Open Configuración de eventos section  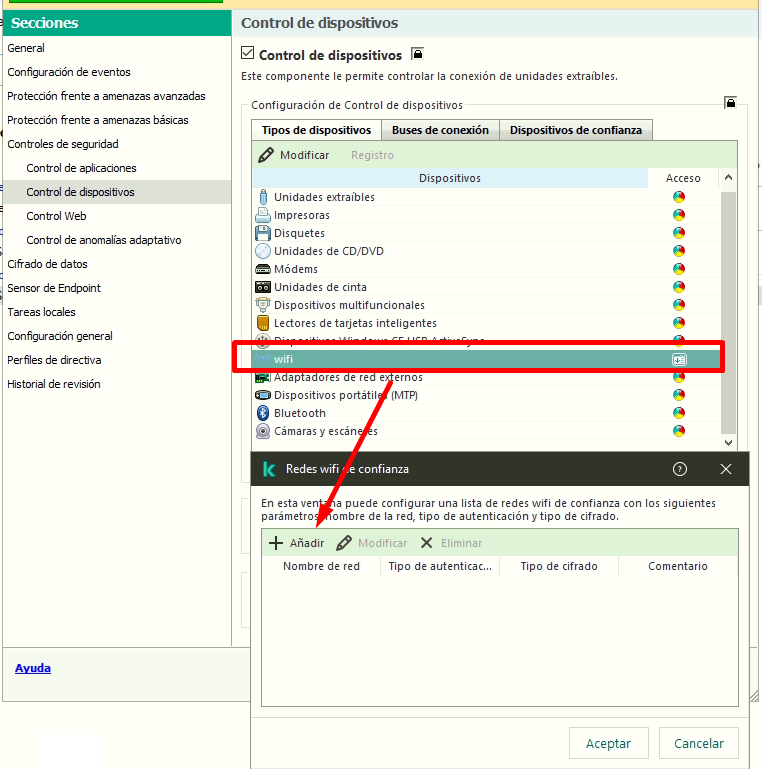(69, 72)
